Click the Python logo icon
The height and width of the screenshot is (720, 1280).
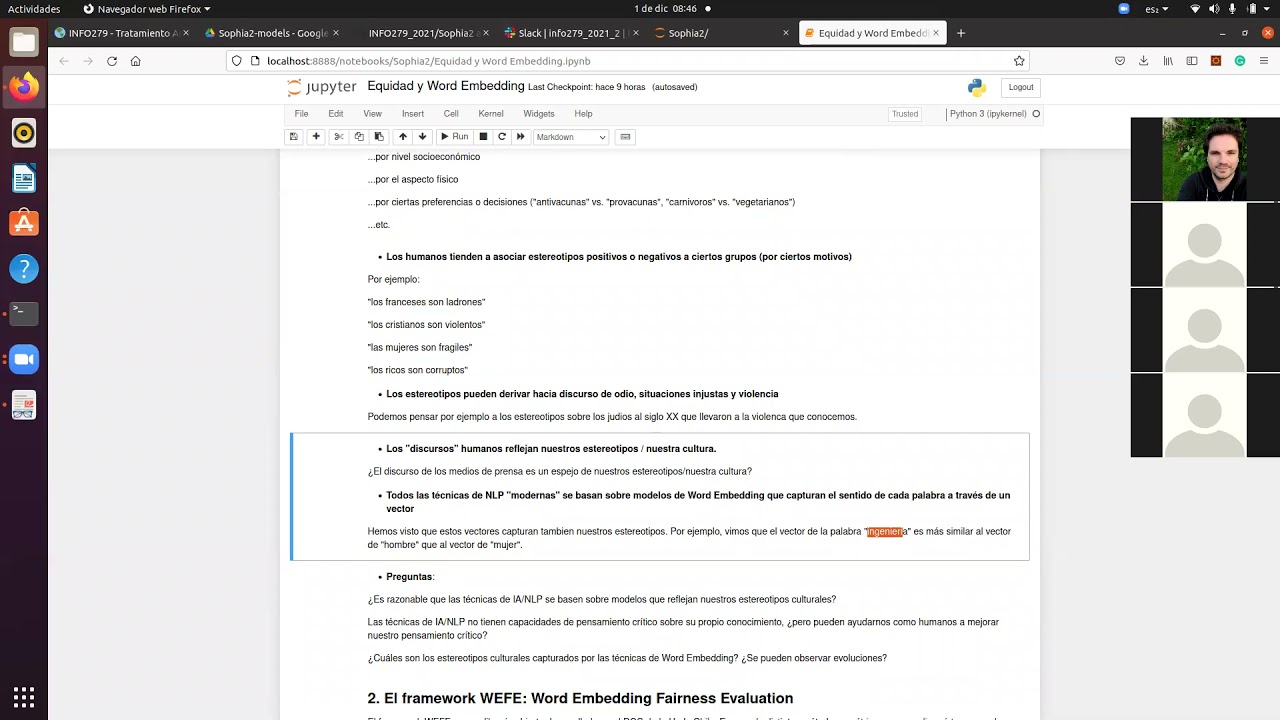tap(976, 87)
